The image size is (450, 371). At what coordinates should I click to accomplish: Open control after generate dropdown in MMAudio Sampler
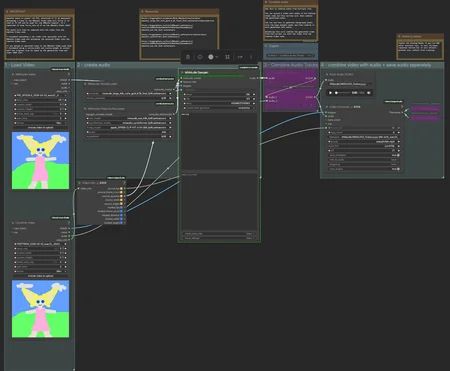click(x=219, y=108)
